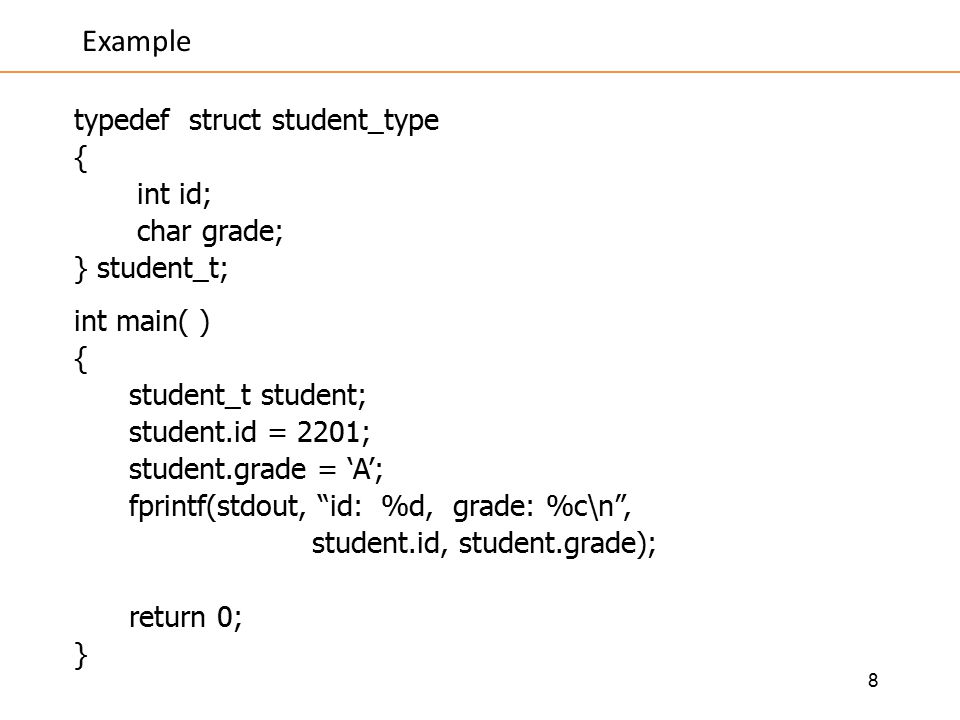Click the final closing brace

(80, 655)
